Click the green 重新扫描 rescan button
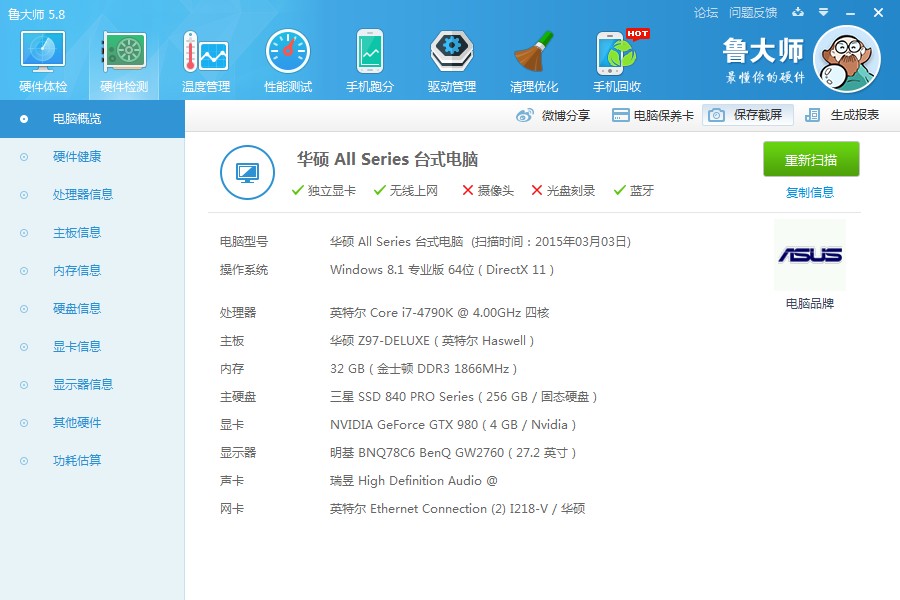900x600 pixels. pos(810,159)
